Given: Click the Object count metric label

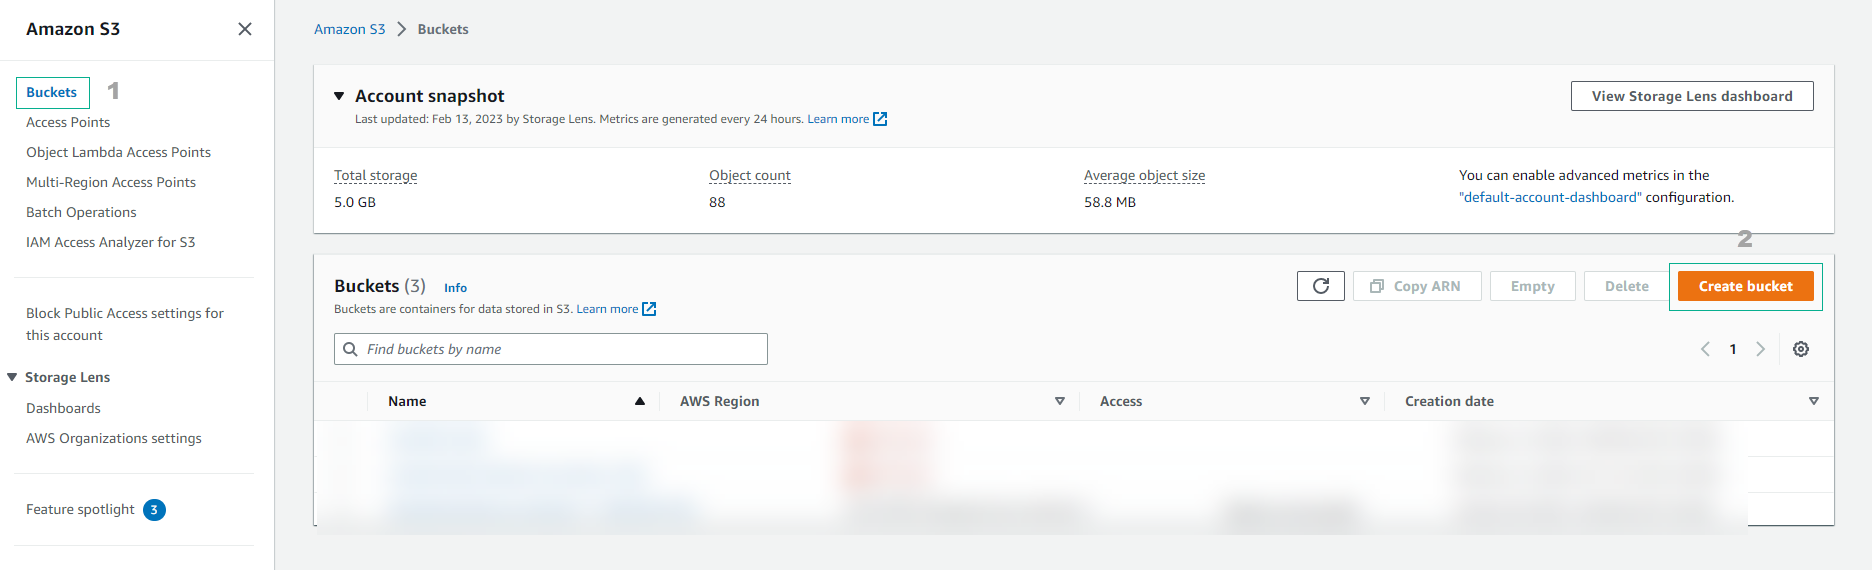Looking at the screenshot, I should click(750, 175).
